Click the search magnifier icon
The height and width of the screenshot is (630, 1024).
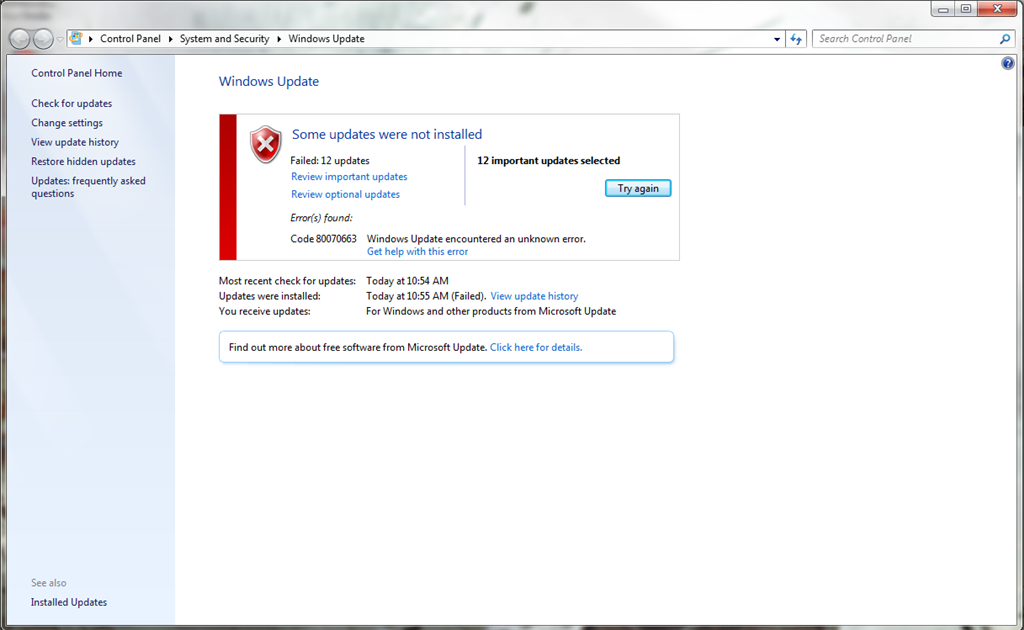pyautogui.click(x=1005, y=39)
